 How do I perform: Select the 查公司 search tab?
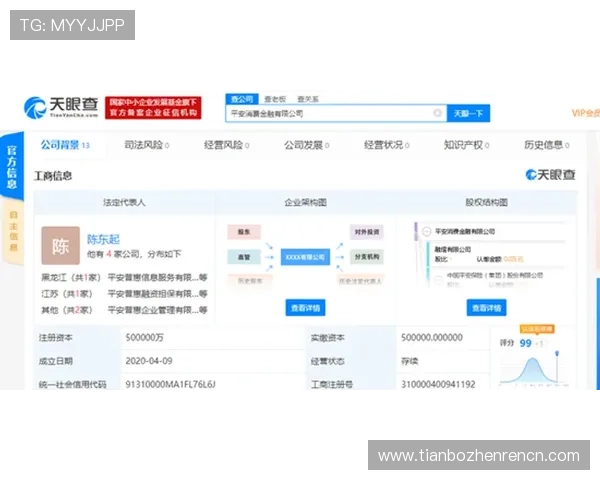[x=242, y=99]
